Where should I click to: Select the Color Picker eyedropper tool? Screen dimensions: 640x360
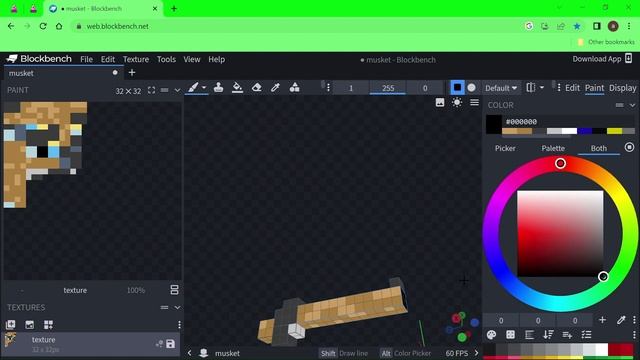(276, 87)
